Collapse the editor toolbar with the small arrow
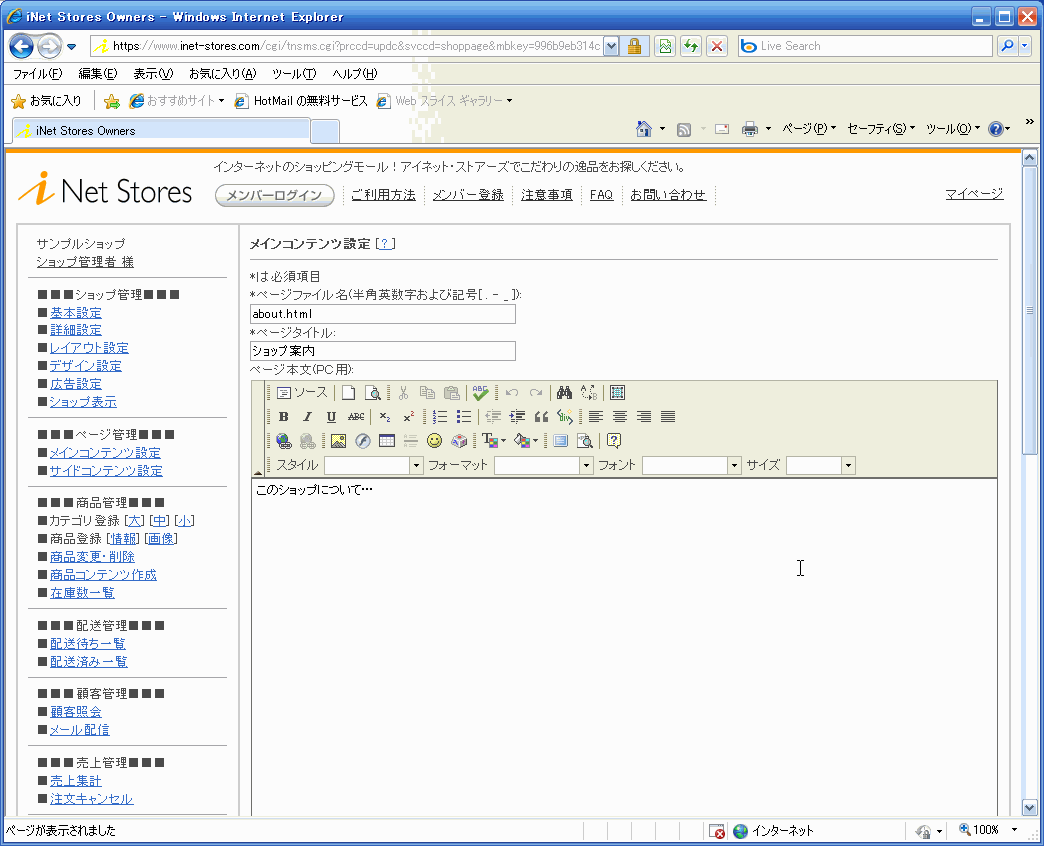 (258, 472)
